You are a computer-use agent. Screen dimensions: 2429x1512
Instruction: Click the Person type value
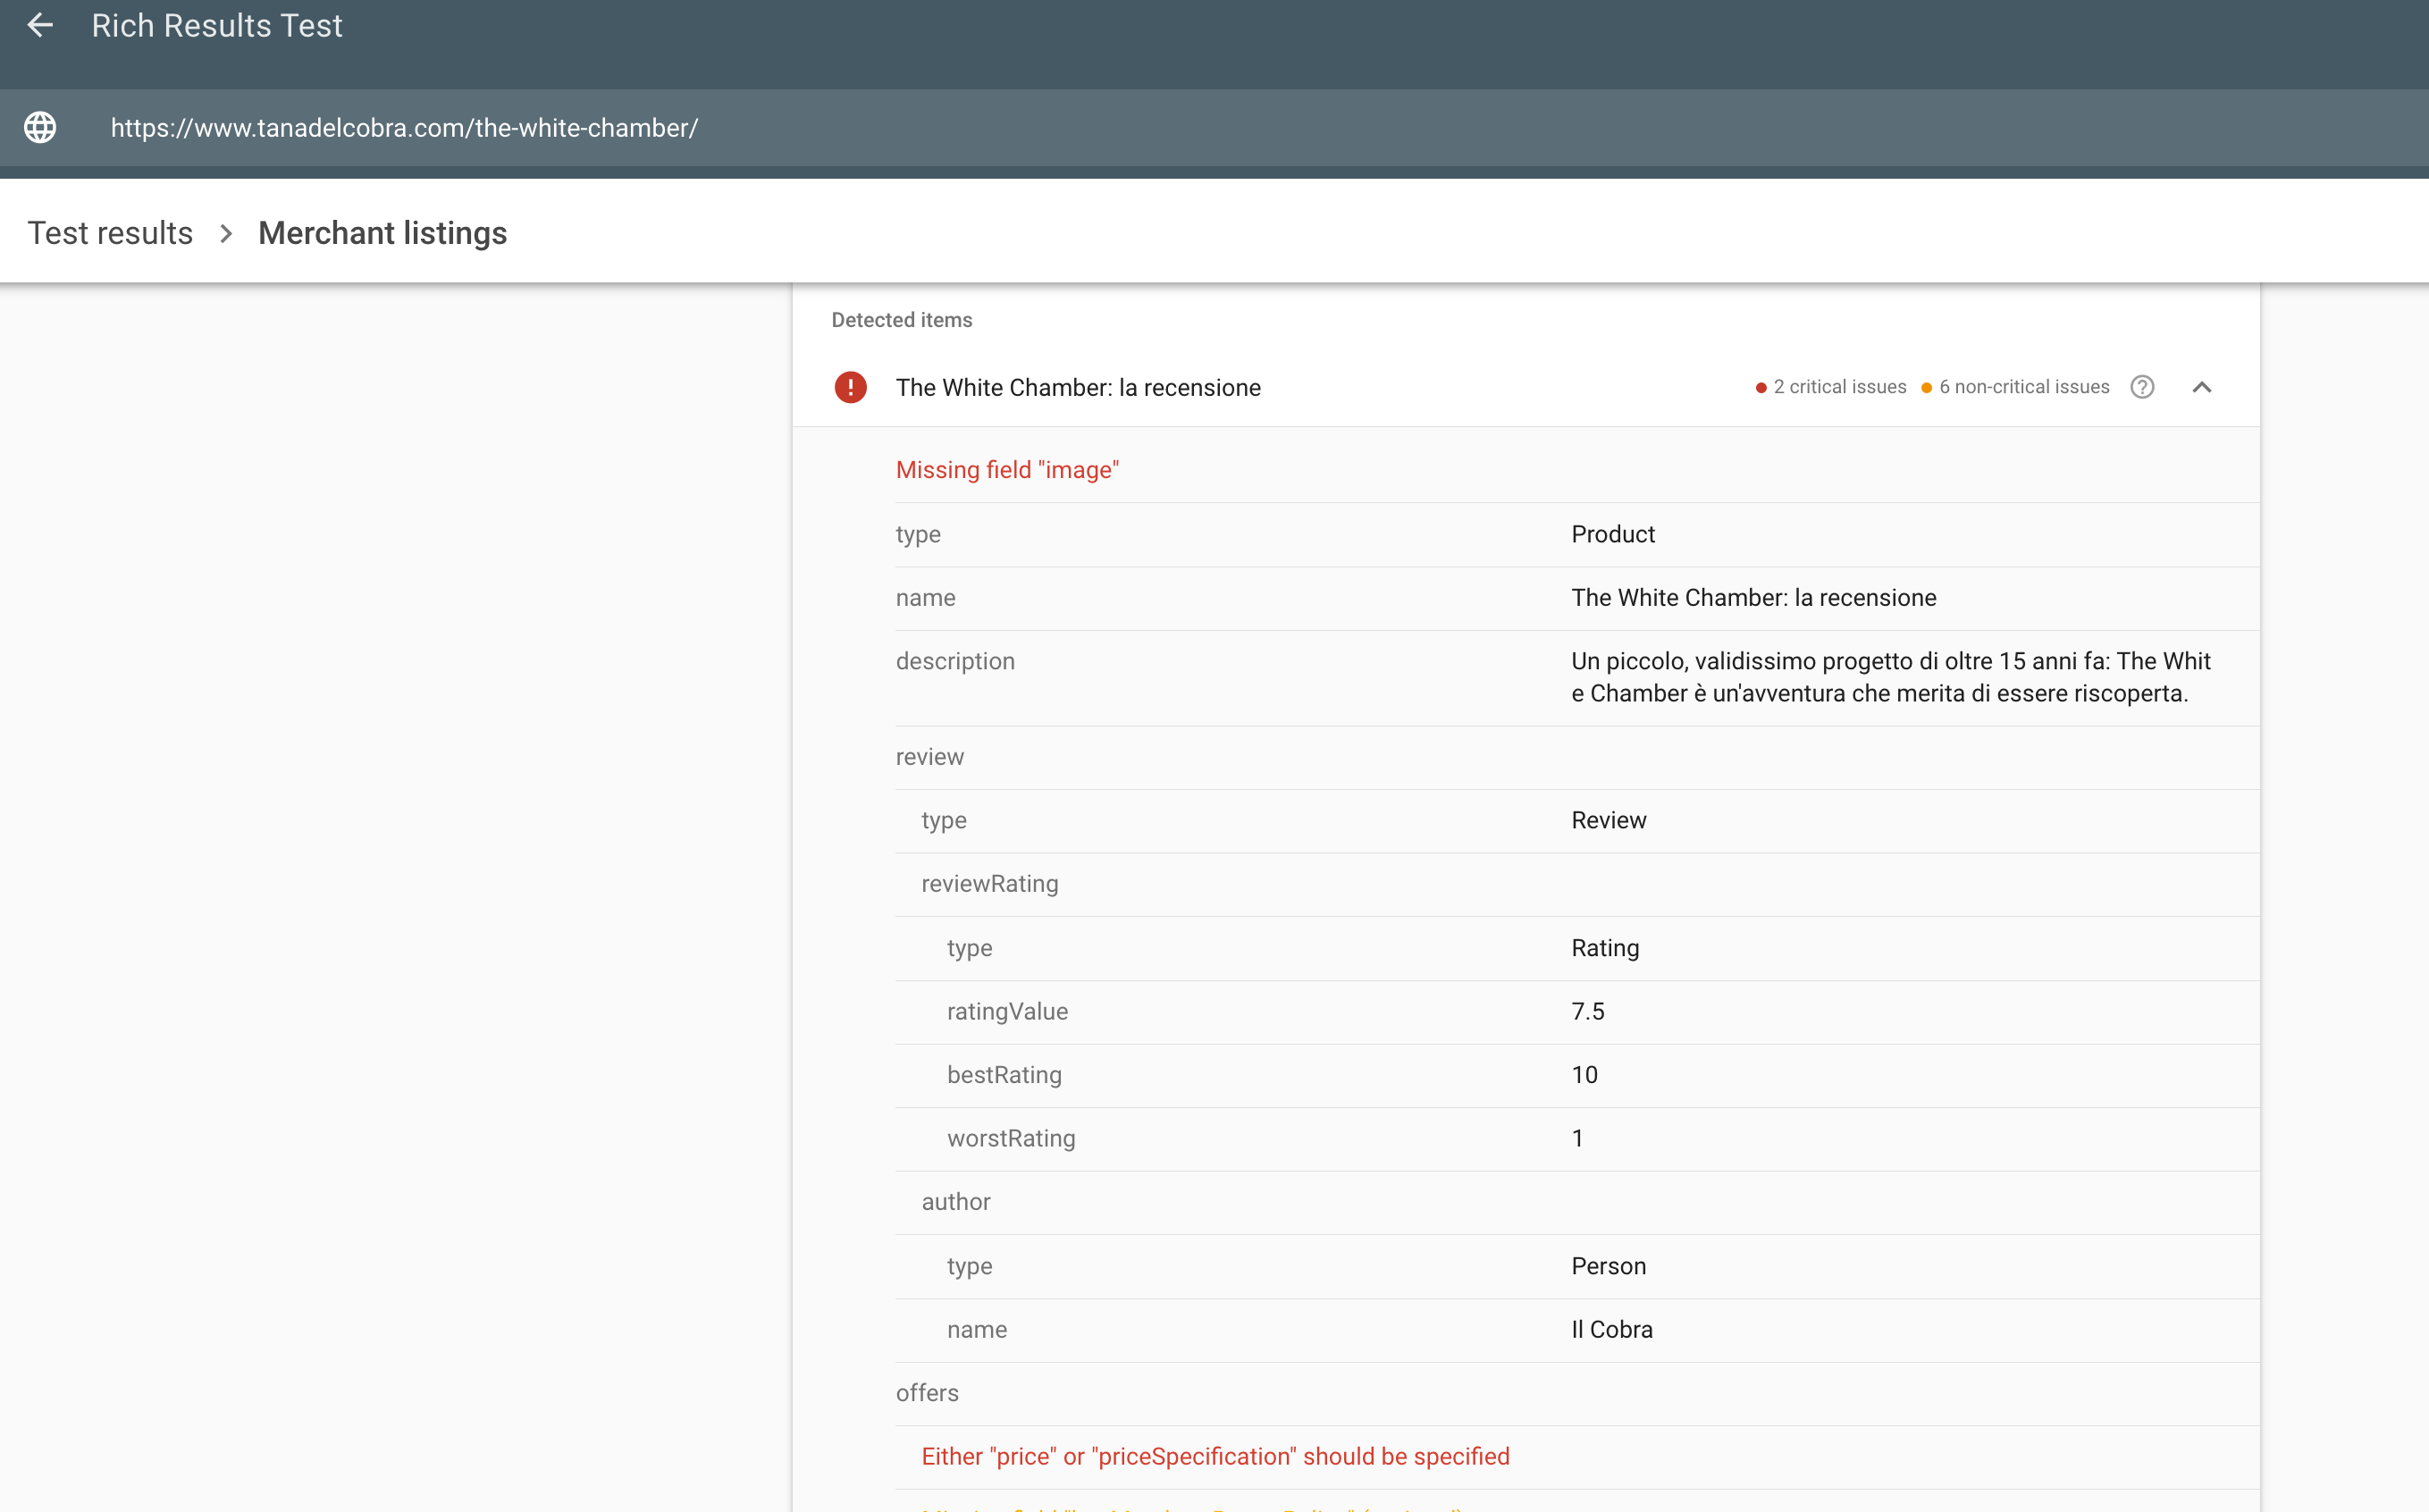coord(1609,1266)
